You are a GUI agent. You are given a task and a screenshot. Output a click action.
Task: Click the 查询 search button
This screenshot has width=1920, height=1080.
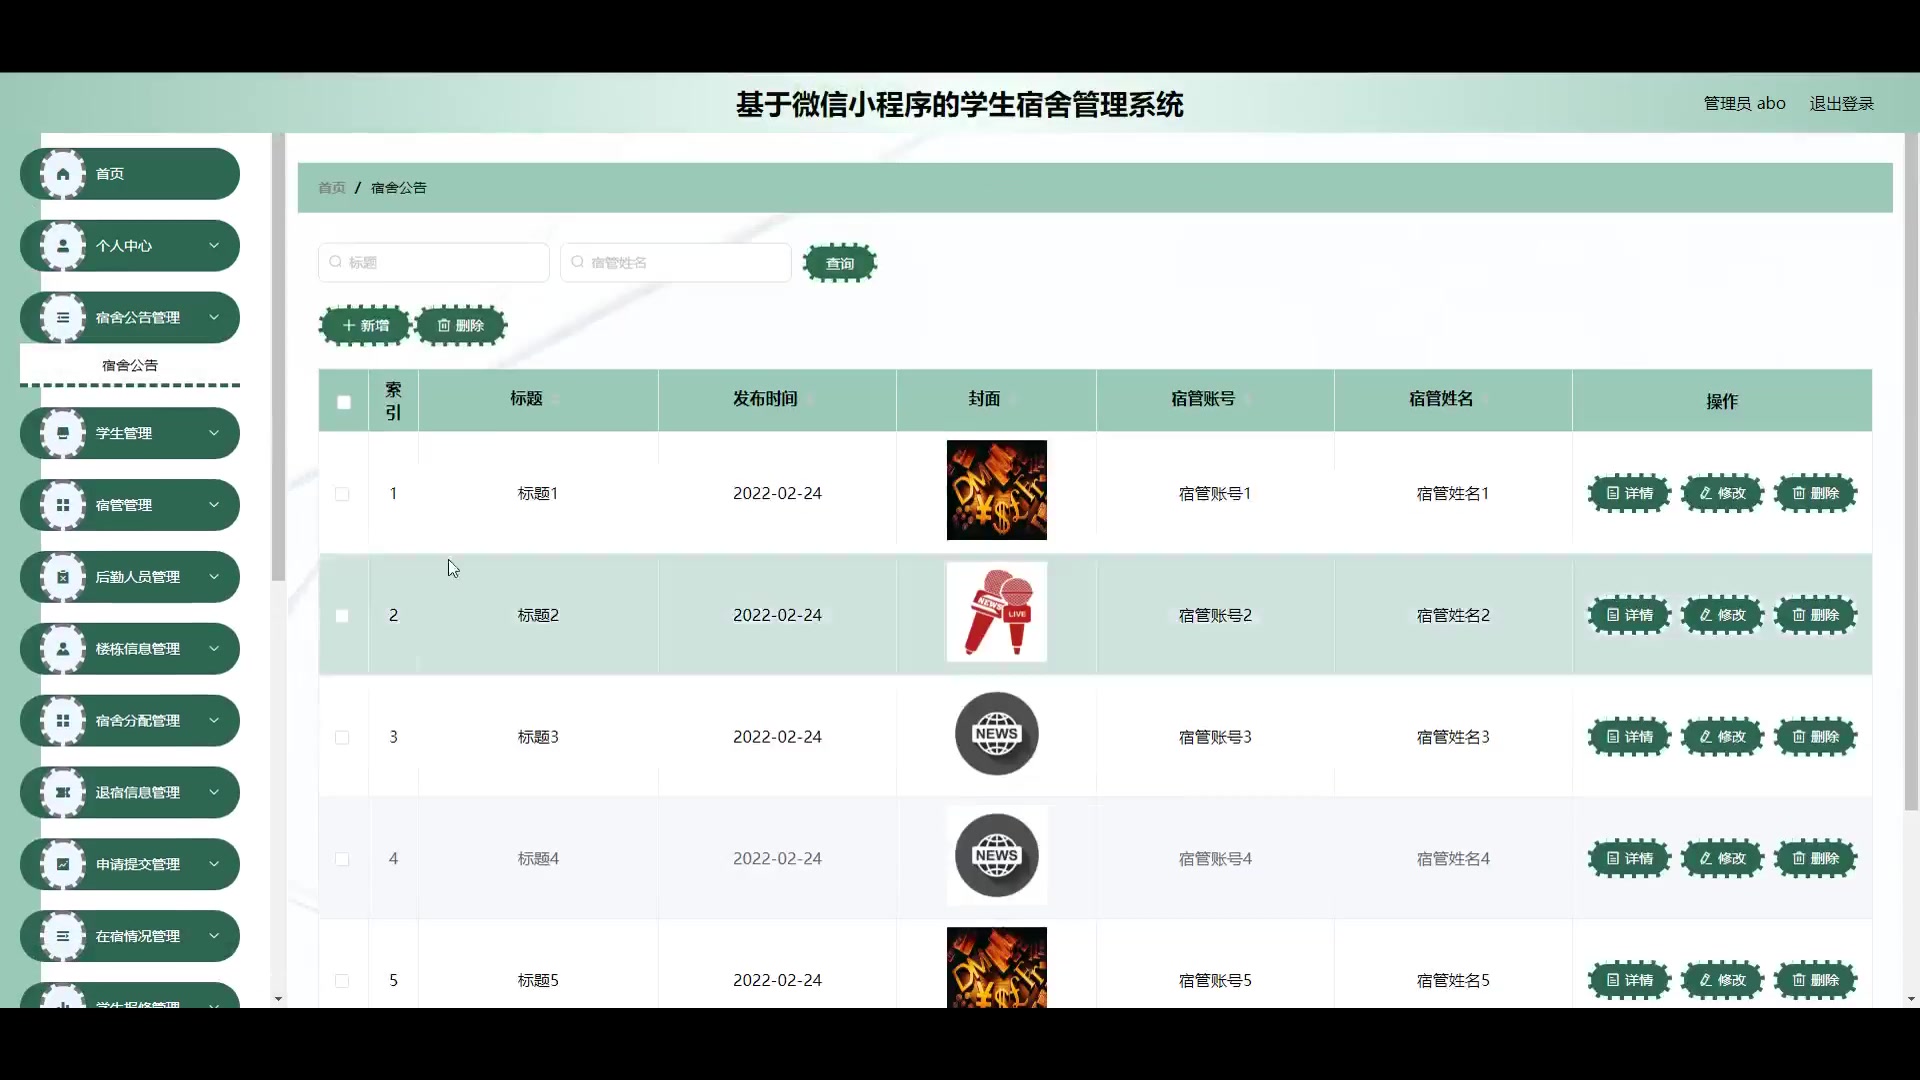[839, 263]
